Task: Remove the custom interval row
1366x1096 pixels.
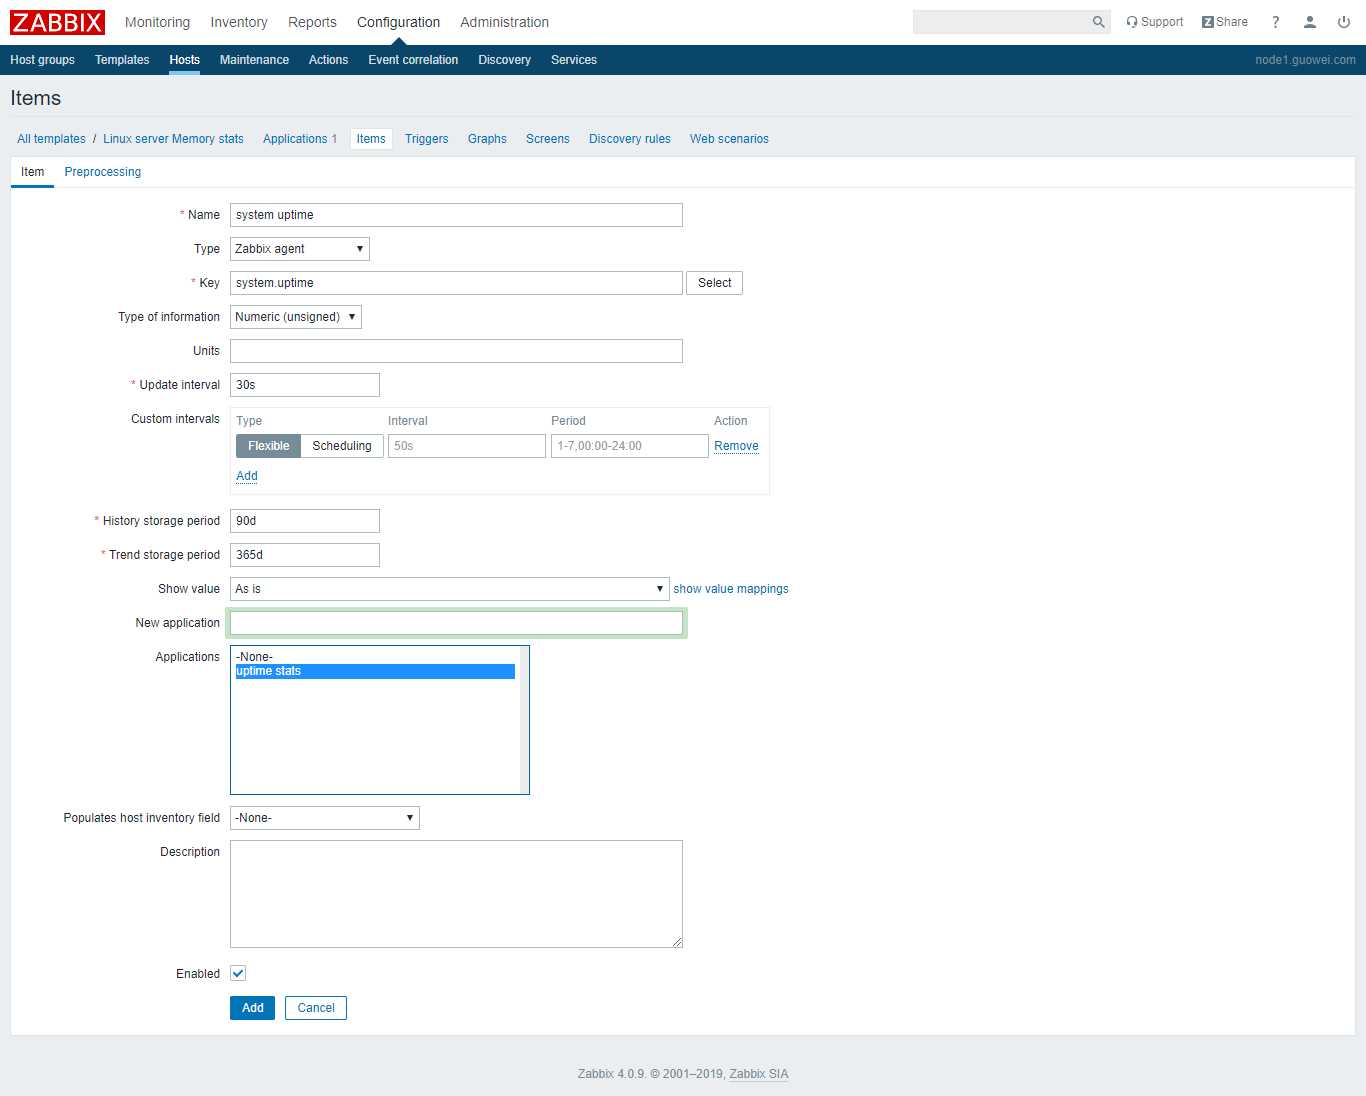Action: (736, 446)
